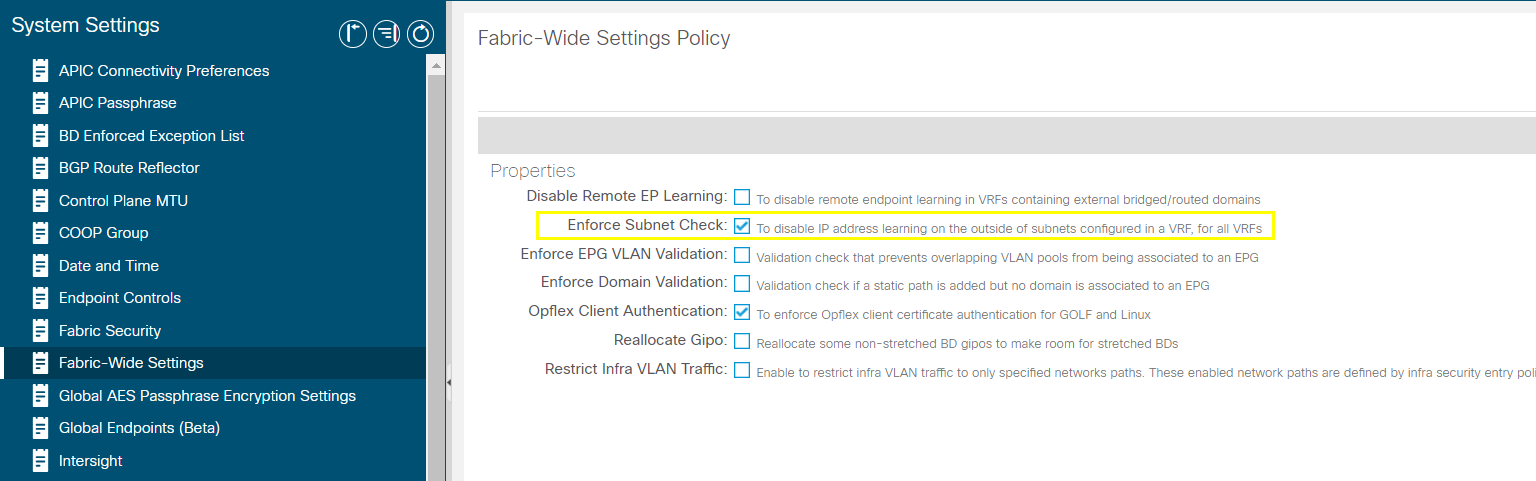The image size is (1536, 481).
Task: Click document icon beside Global Endpoints (Beta)
Action: [41, 428]
